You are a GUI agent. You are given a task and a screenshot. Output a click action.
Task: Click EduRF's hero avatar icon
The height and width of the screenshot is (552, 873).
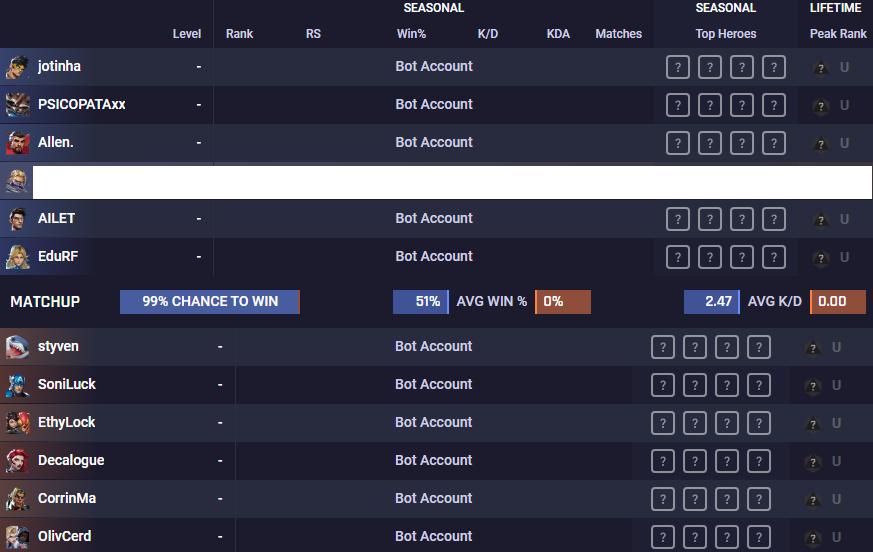pyautogui.click(x=17, y=257)
